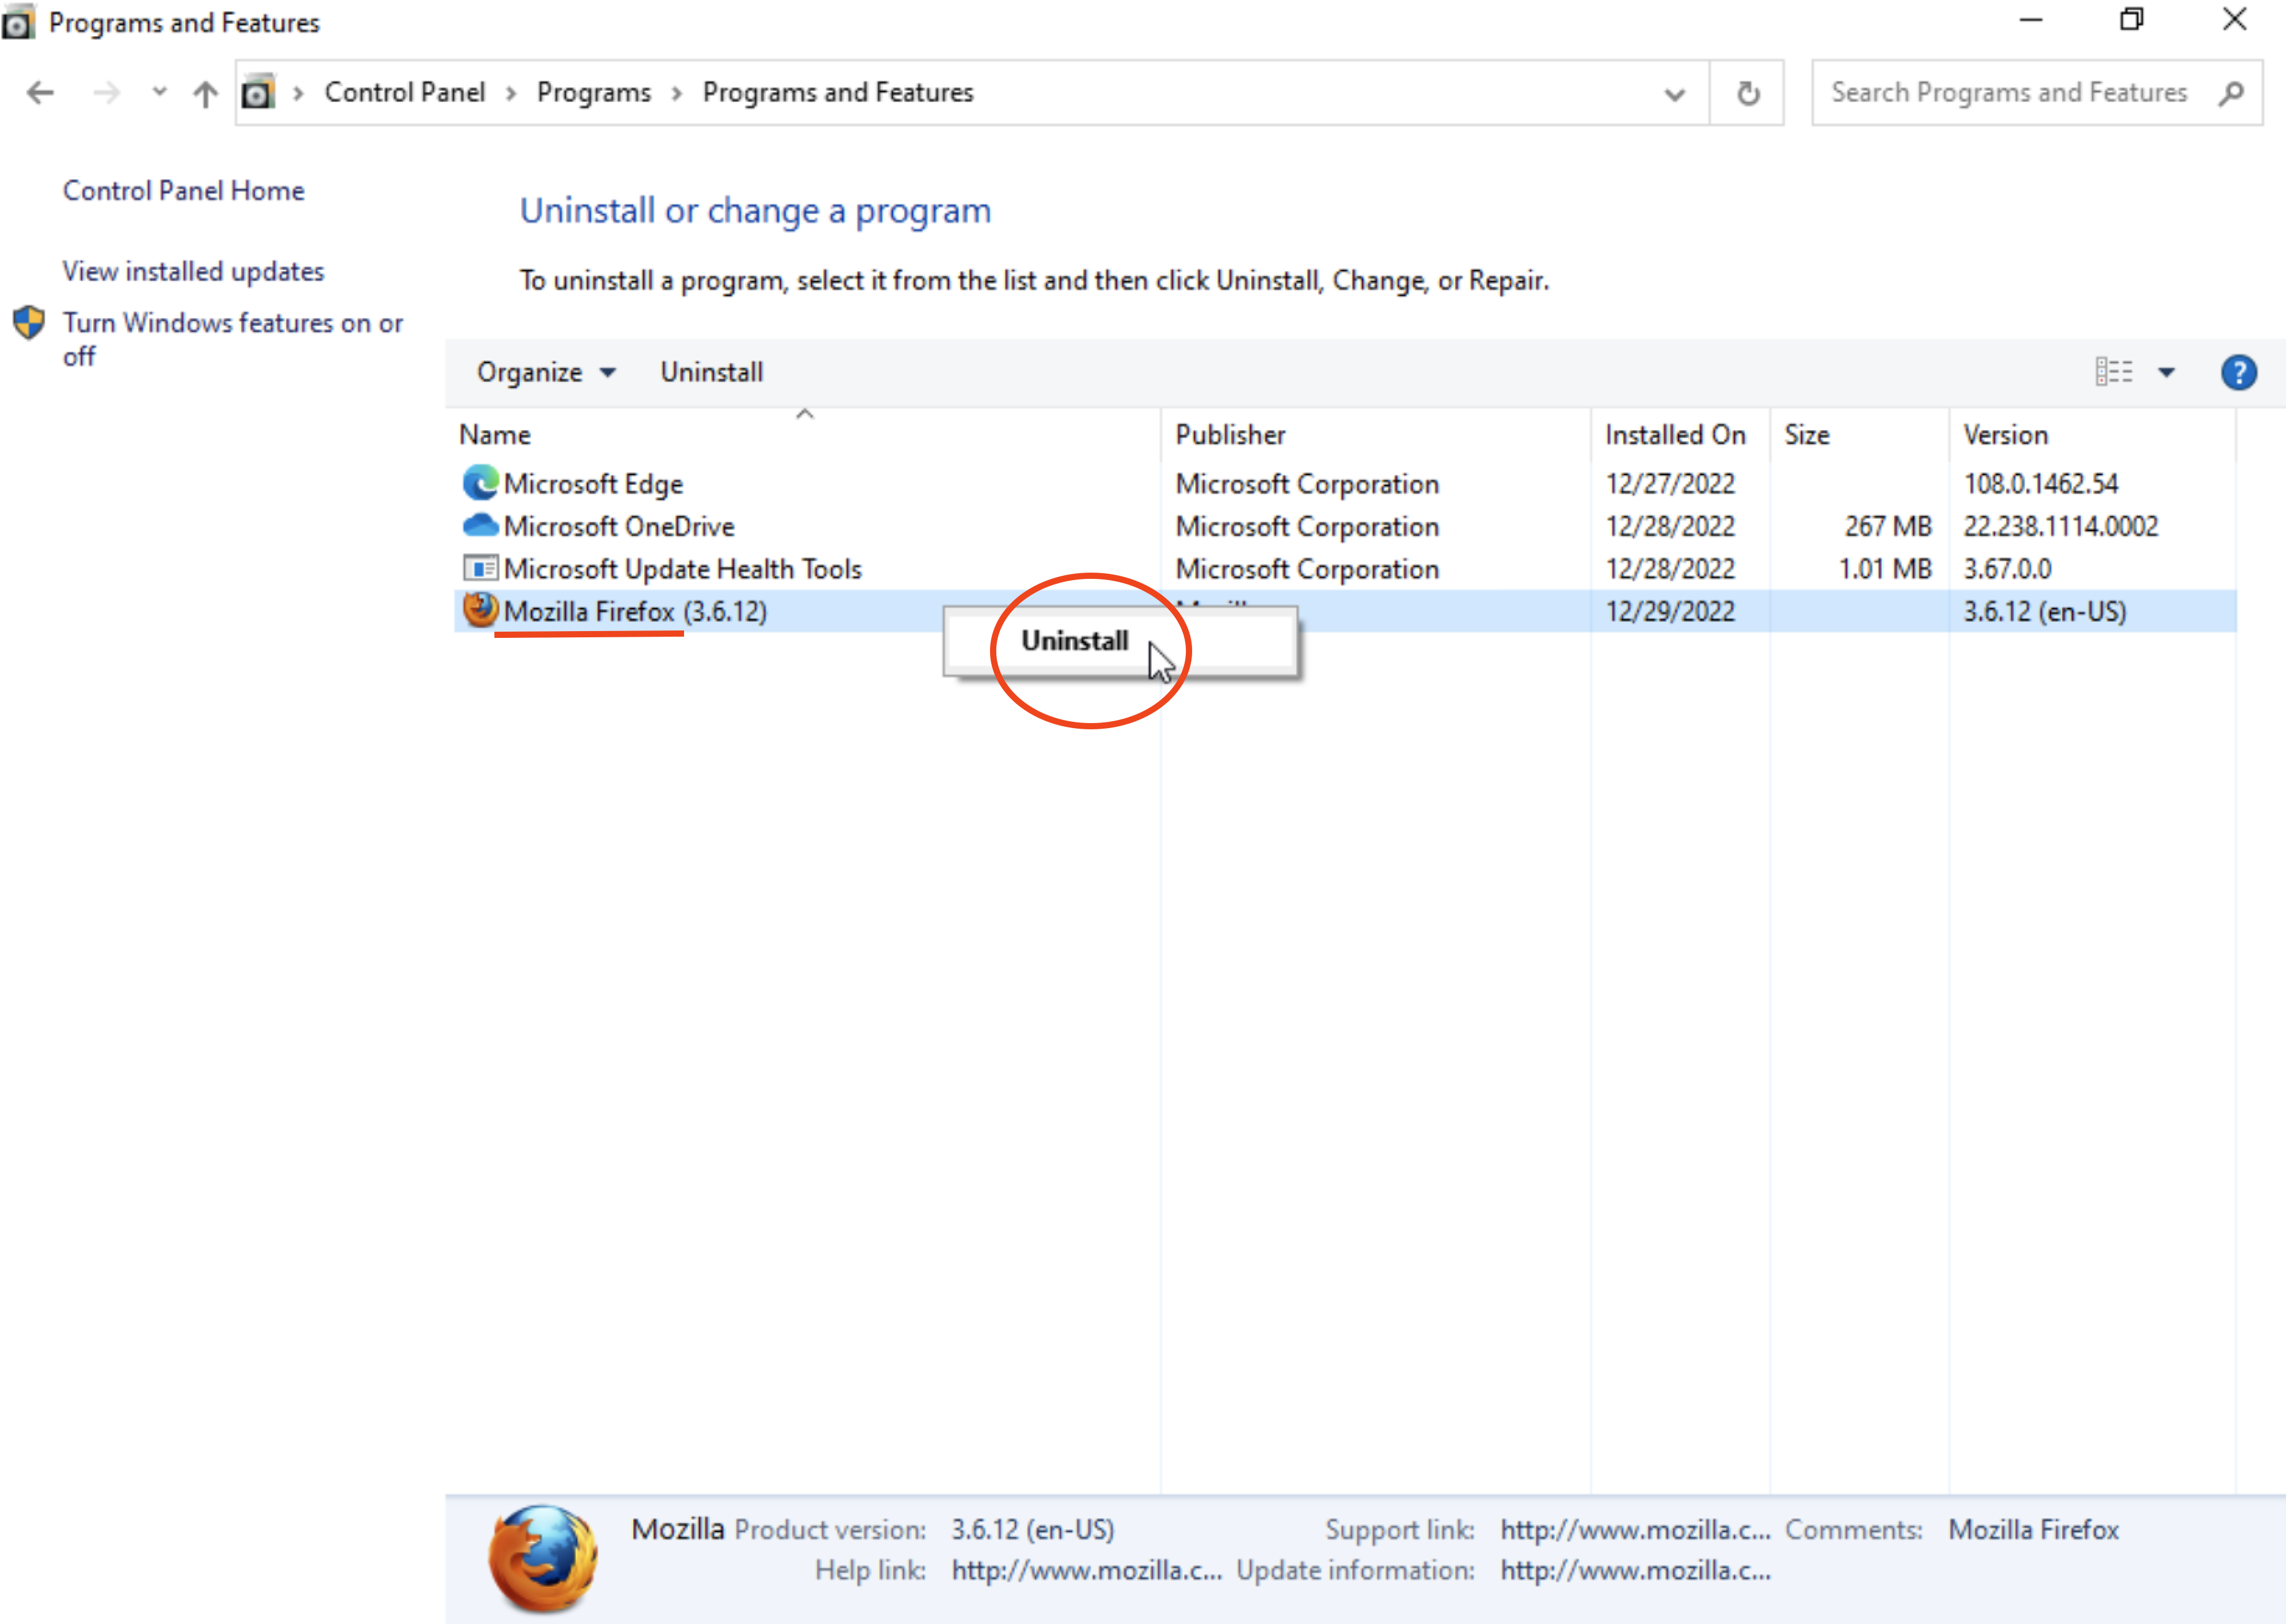Click the change view layout icon
The width and height of the screenshot is (2286, 1624).
tap(2113, 372)
